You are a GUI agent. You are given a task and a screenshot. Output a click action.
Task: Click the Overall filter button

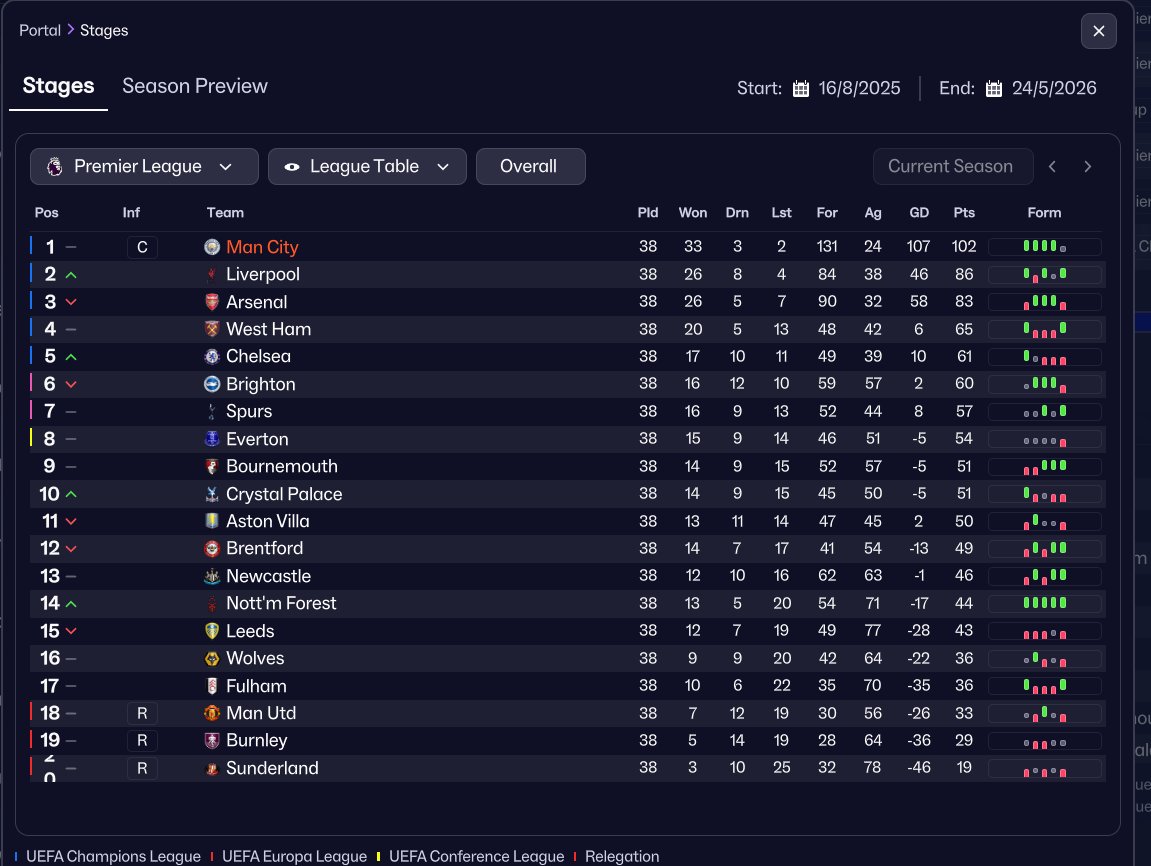[531, 167]
